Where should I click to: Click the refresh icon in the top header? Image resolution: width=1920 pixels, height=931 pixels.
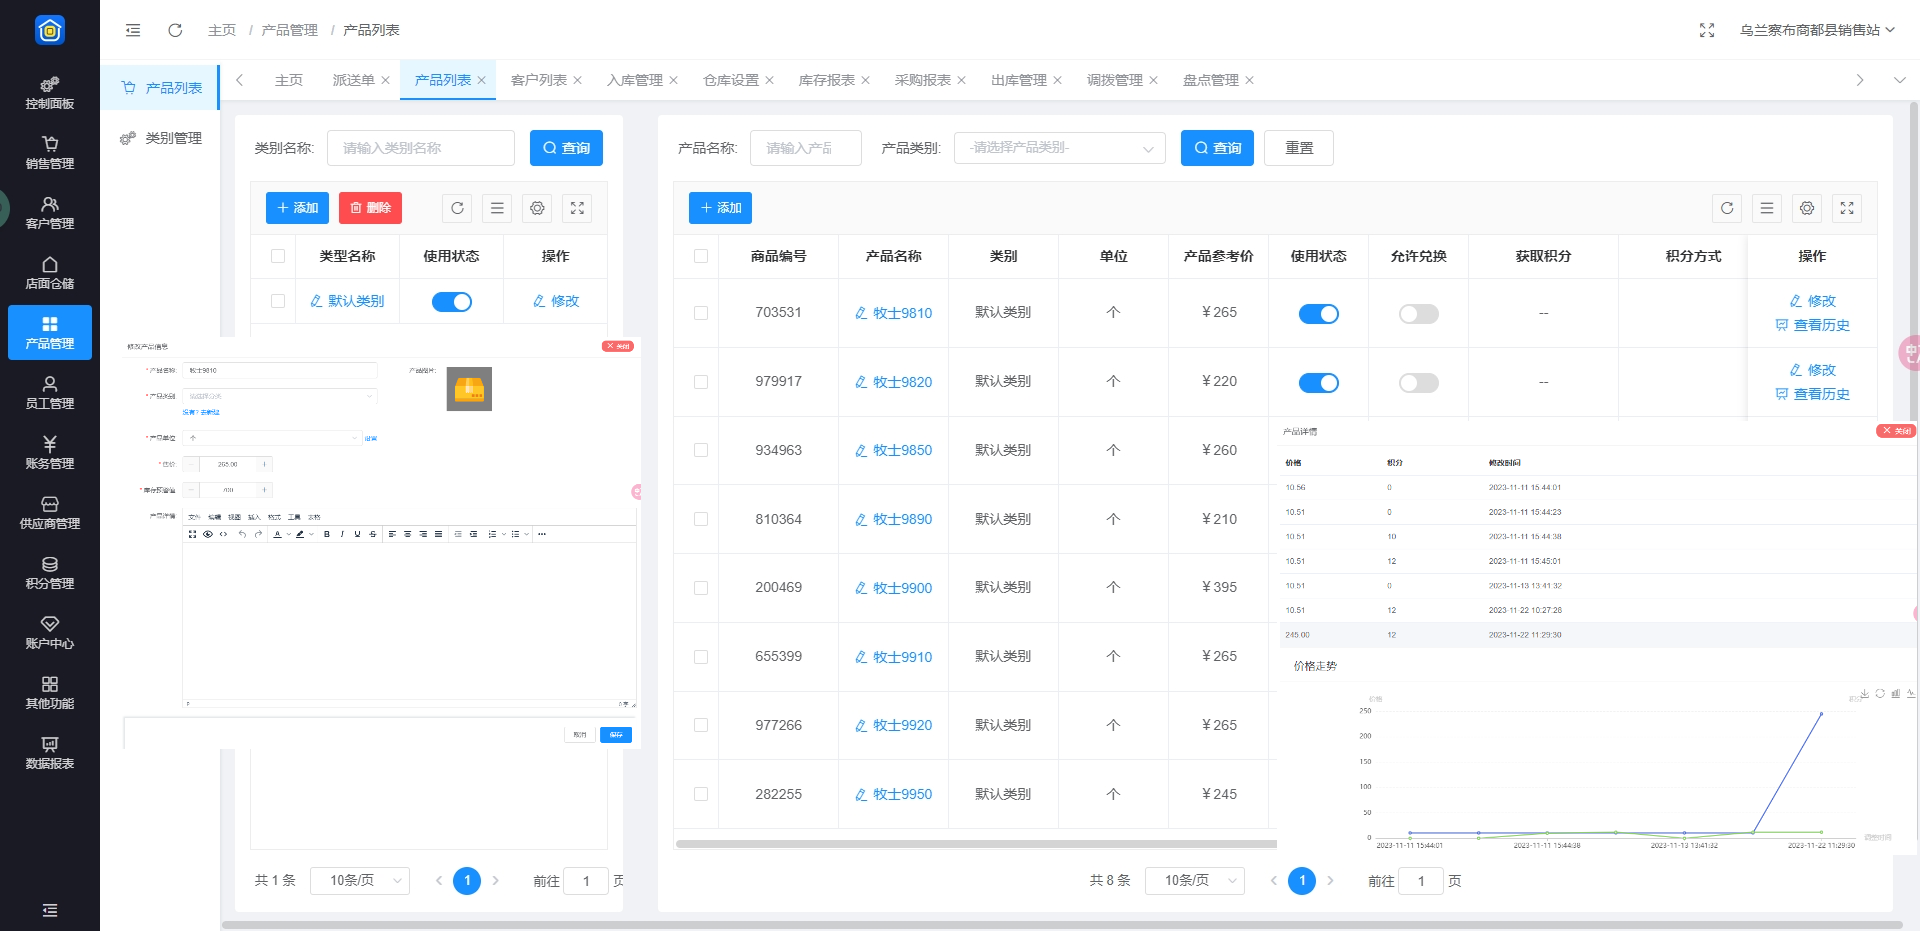point(175,30)
